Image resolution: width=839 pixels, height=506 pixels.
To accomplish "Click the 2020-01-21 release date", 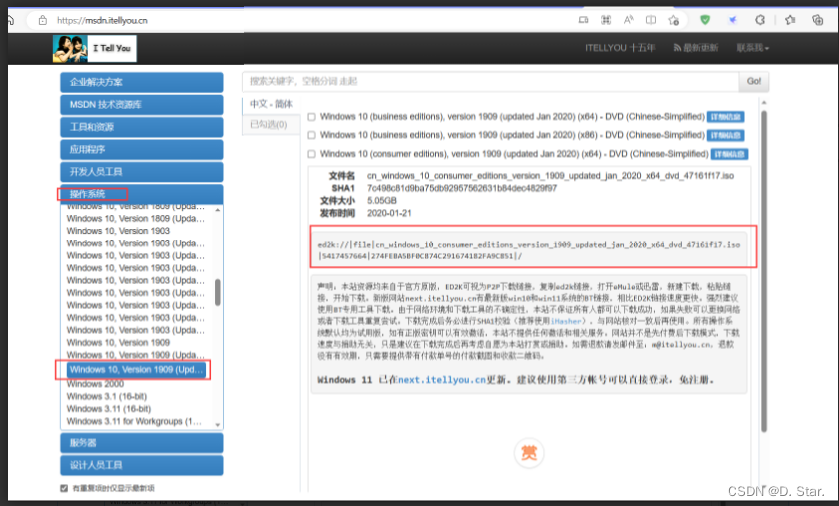I will (x=389, y=213).
